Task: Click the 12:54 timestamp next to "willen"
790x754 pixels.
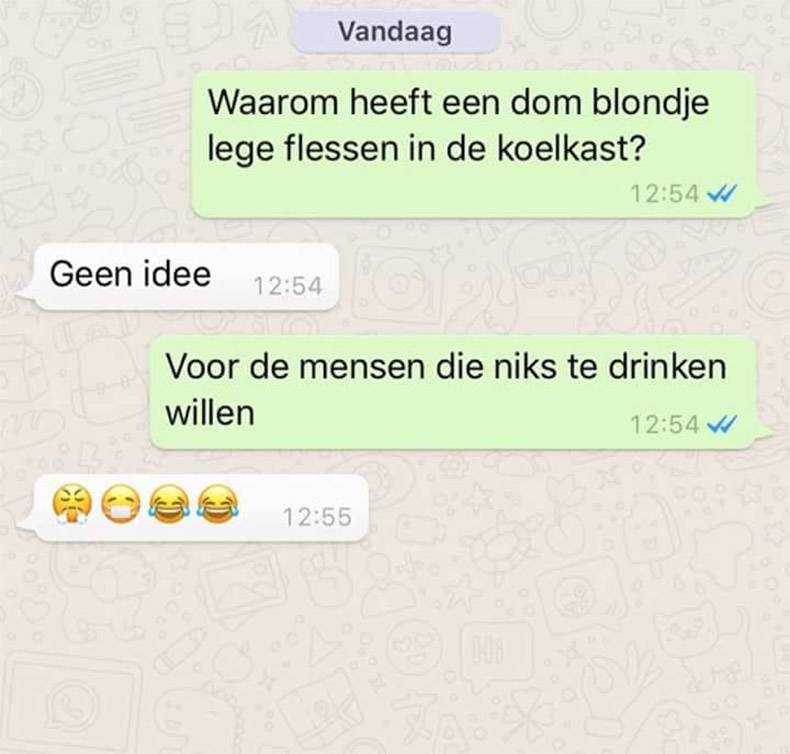Action: [x=665, y=425]
